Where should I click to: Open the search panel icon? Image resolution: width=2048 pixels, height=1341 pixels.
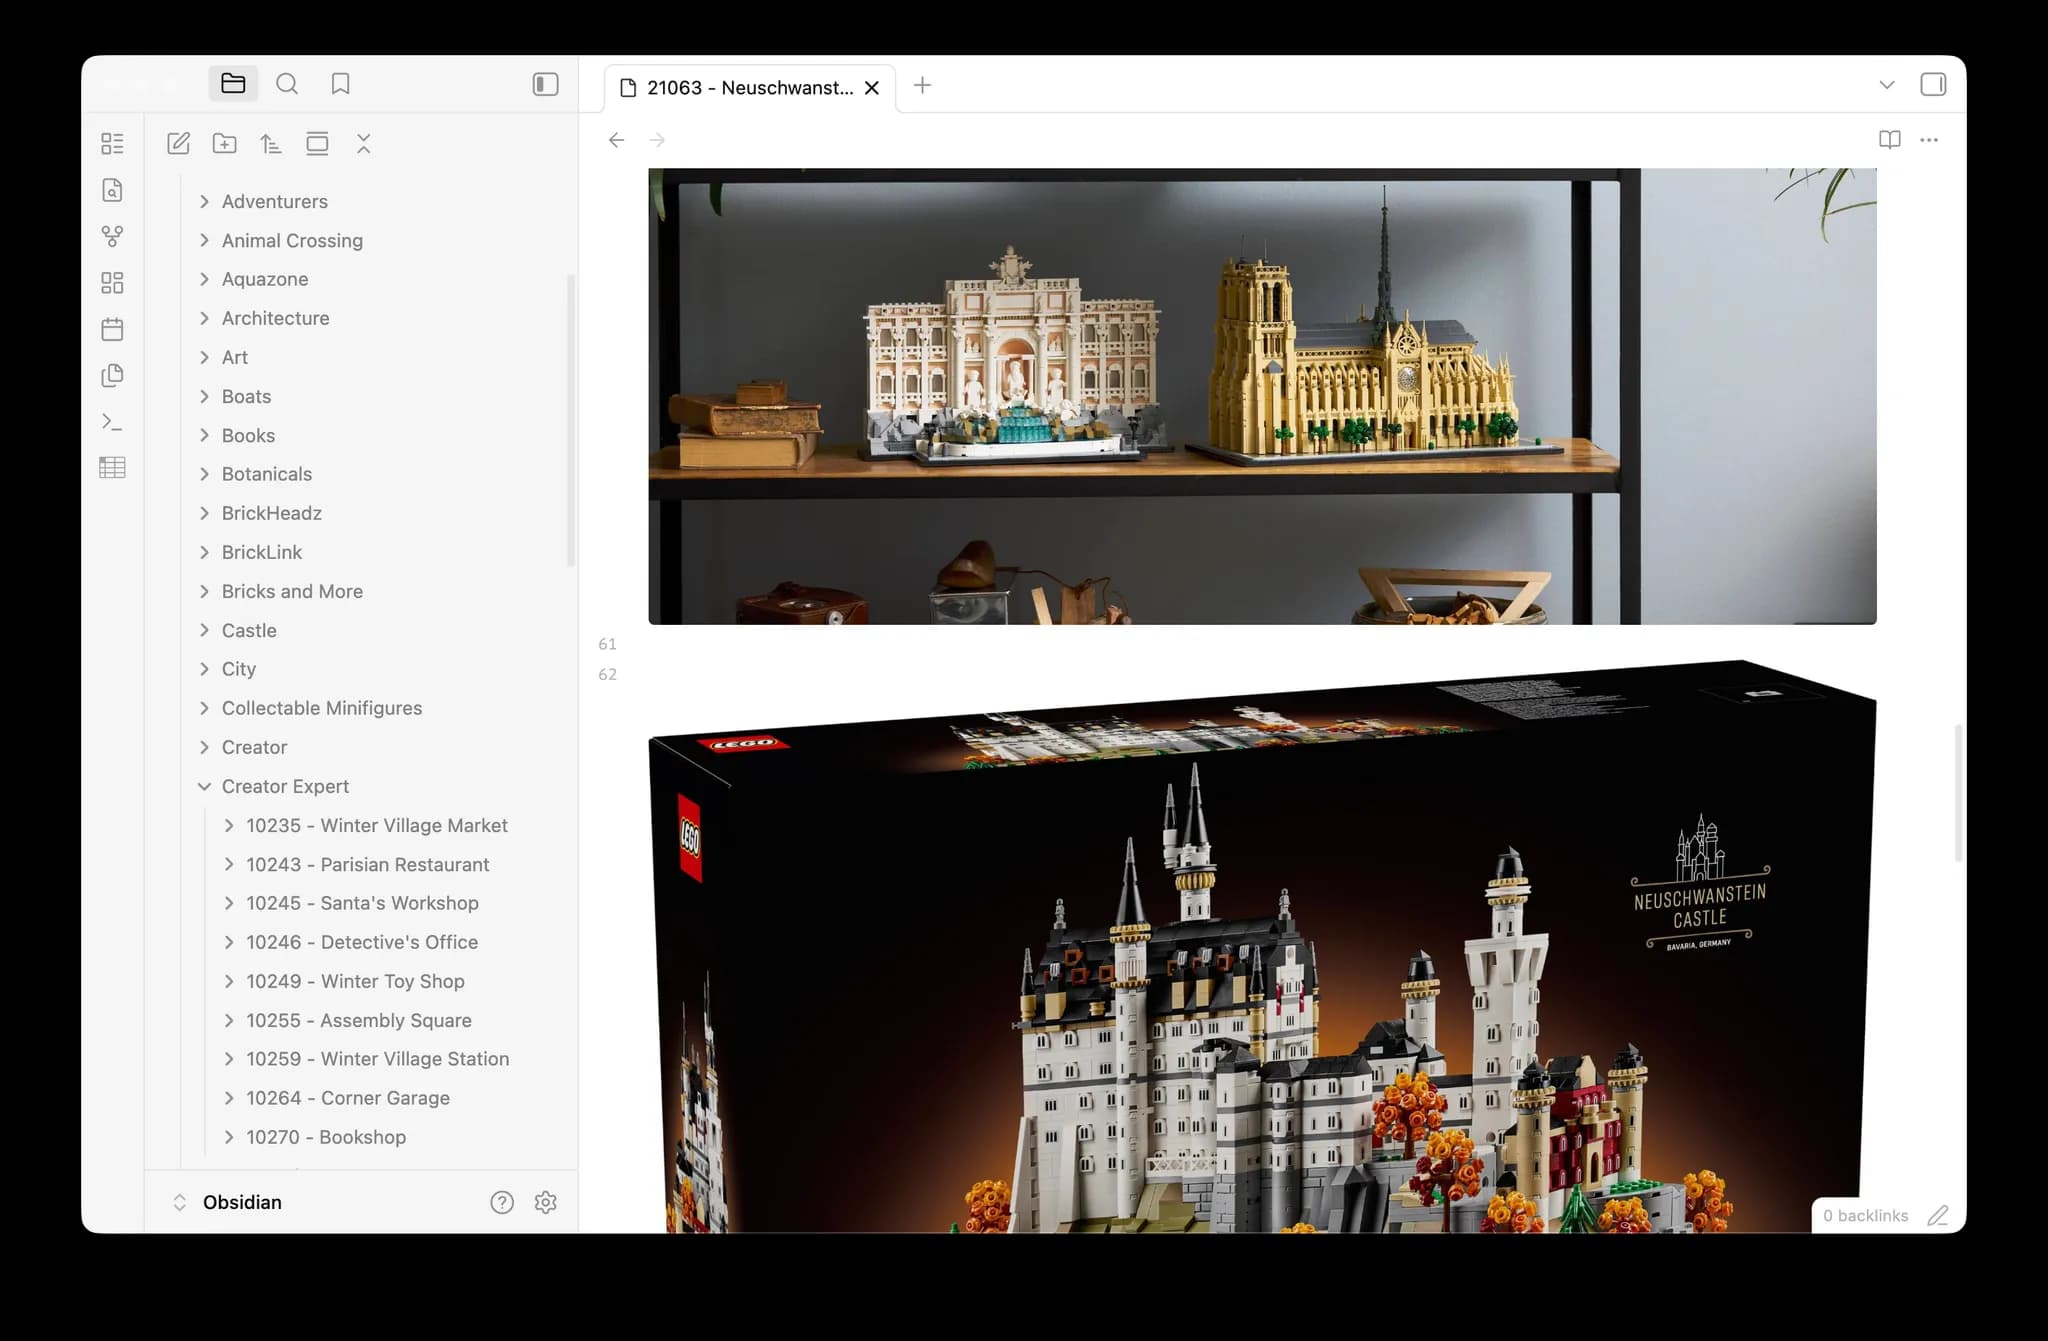287,84
